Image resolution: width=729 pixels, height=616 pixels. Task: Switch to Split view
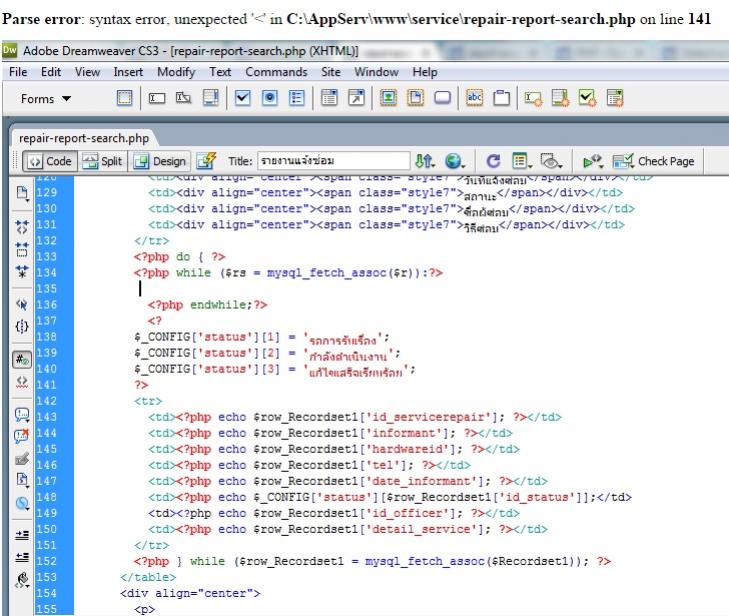(x=102, y=160)
